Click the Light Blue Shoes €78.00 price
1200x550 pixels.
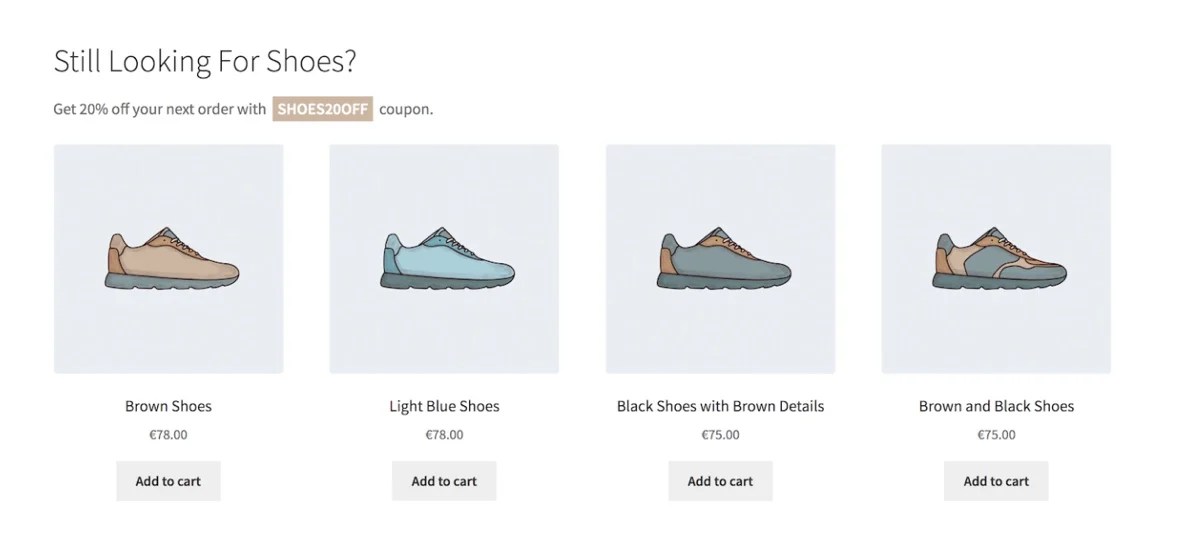[444, 435]
